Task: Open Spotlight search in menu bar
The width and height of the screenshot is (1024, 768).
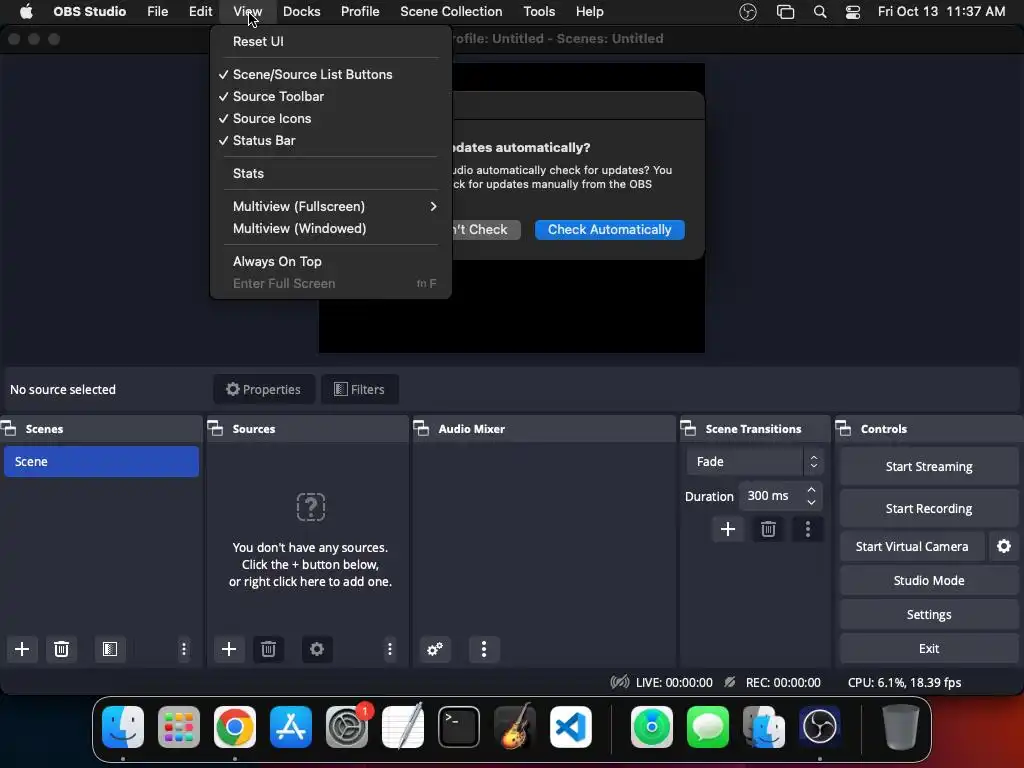Action: pyautogui.click(x=820, y=12)
